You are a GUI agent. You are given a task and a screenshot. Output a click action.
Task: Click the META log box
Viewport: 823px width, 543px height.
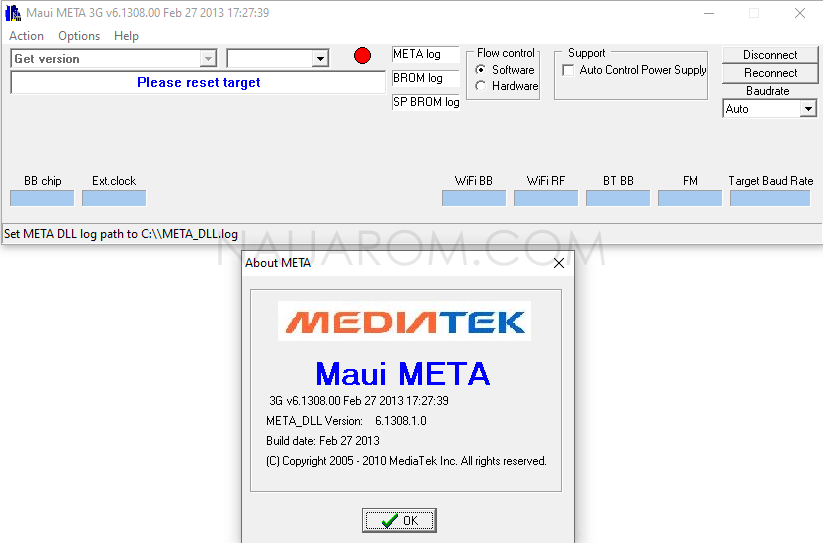click(426, 54)
